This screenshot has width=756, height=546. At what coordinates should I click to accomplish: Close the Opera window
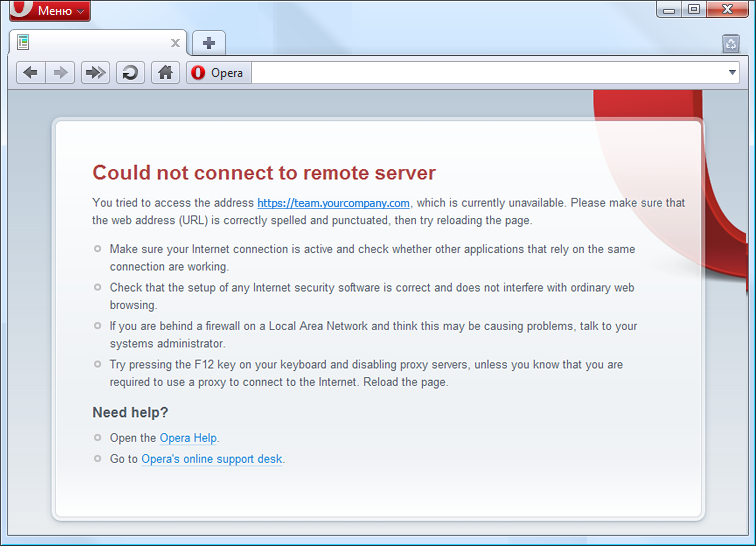click(x=728, y=9)
